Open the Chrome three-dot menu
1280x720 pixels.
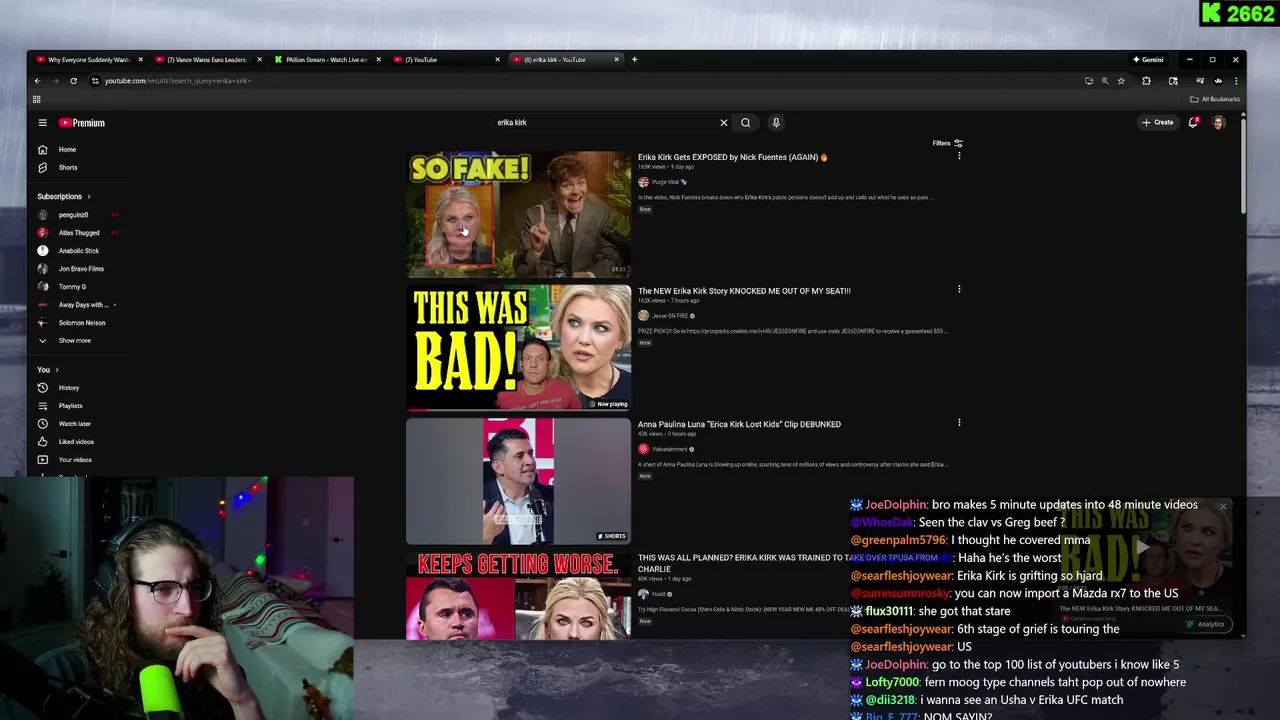1236,81
